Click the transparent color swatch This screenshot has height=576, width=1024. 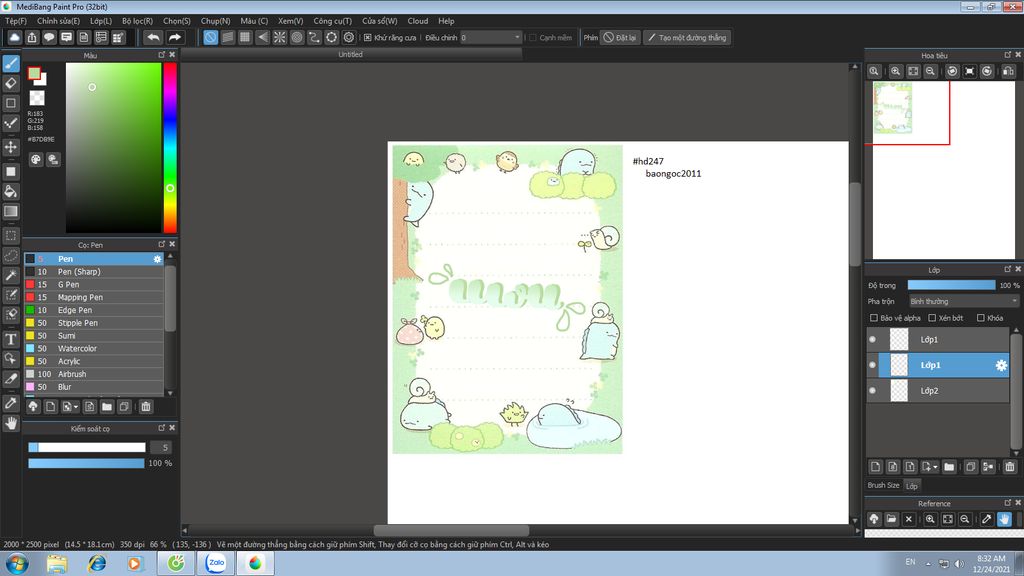[37, 98]
